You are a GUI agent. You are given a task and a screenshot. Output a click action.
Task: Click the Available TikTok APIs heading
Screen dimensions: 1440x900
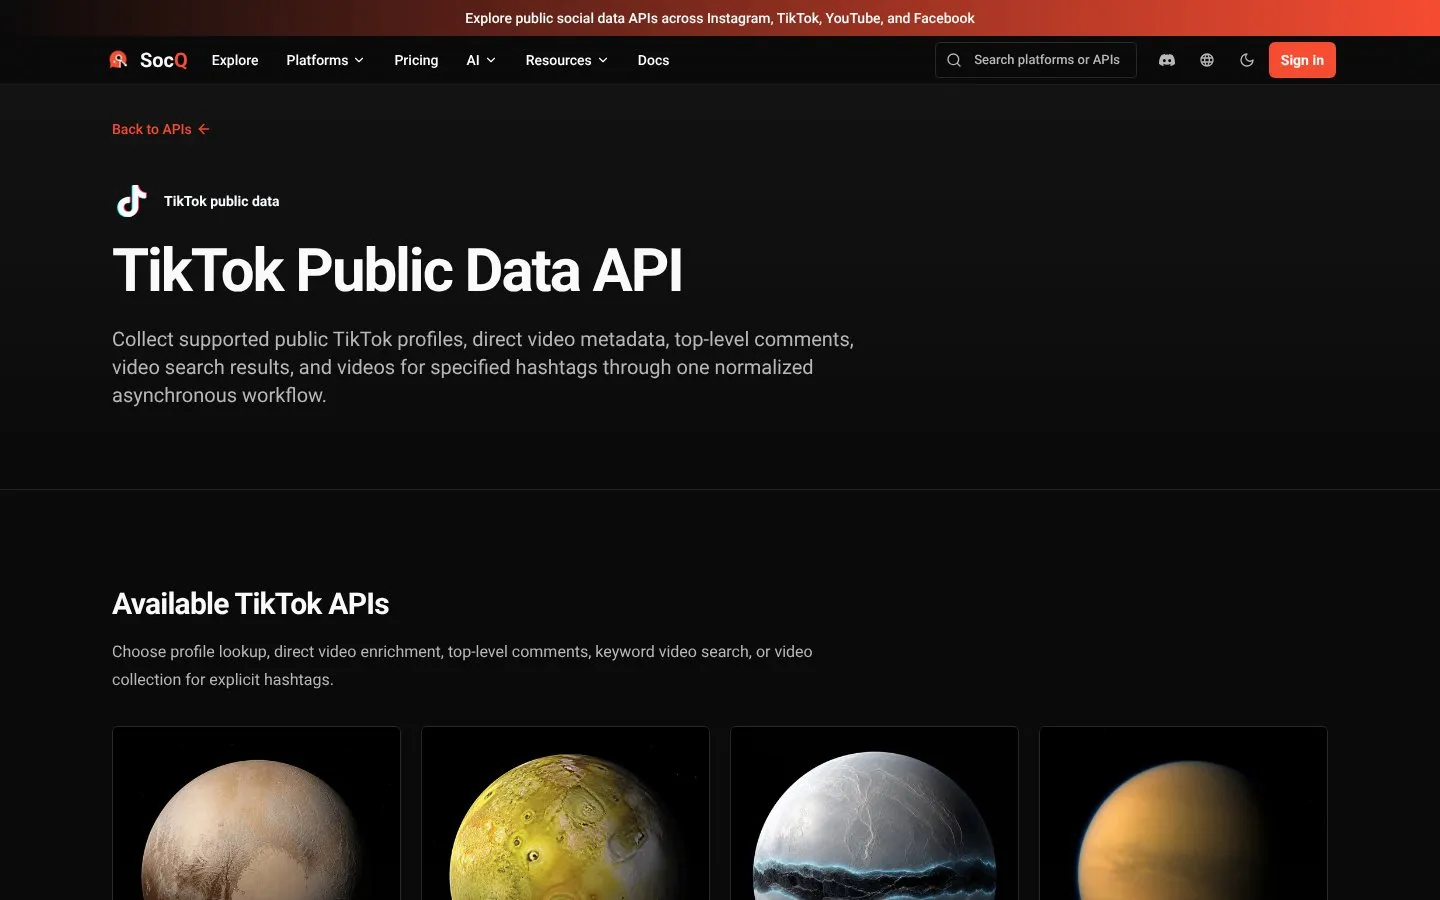[x=251, y=604]
